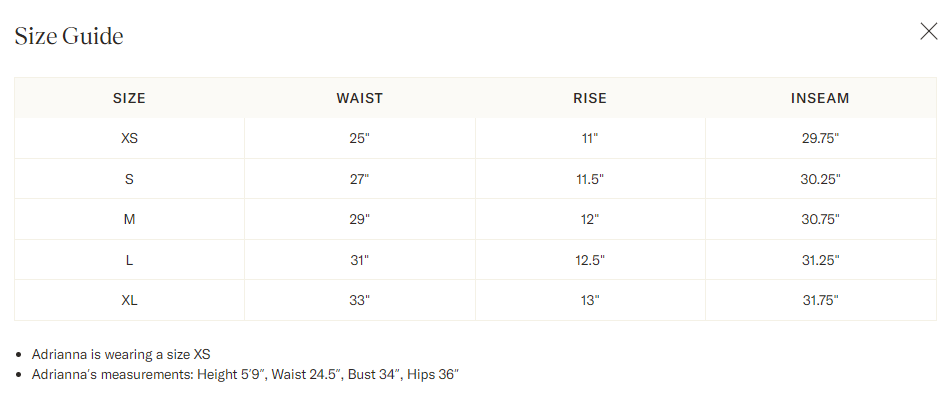Image resolution: width=952 pixels, height=410 pixels.
Task: Click the 25" waist value
Action: (x=359, y=138)
